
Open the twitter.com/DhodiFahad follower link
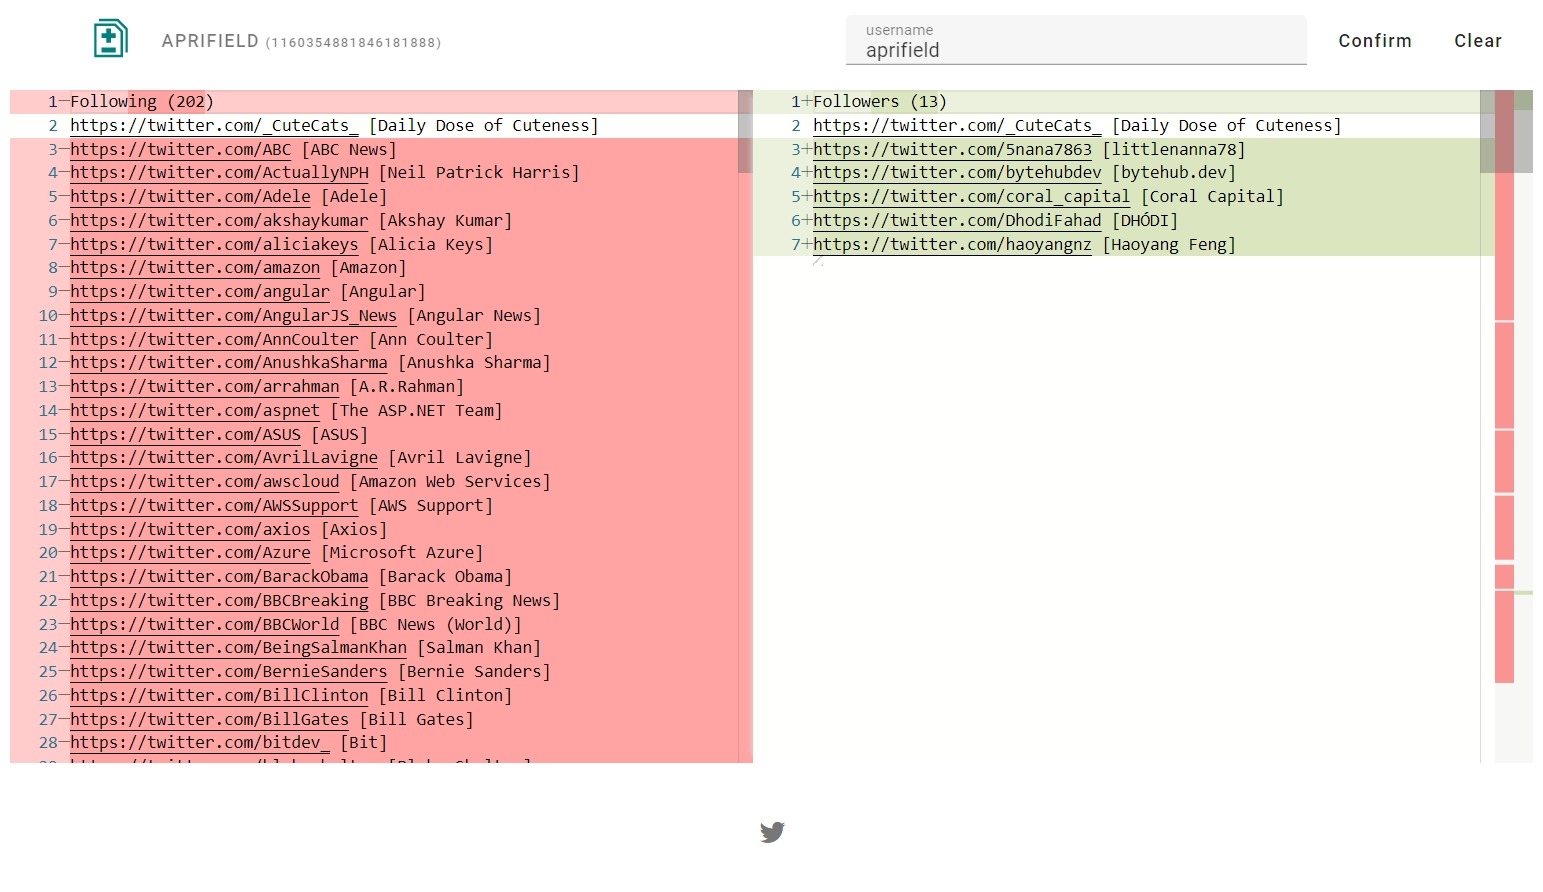pos(956,221)
